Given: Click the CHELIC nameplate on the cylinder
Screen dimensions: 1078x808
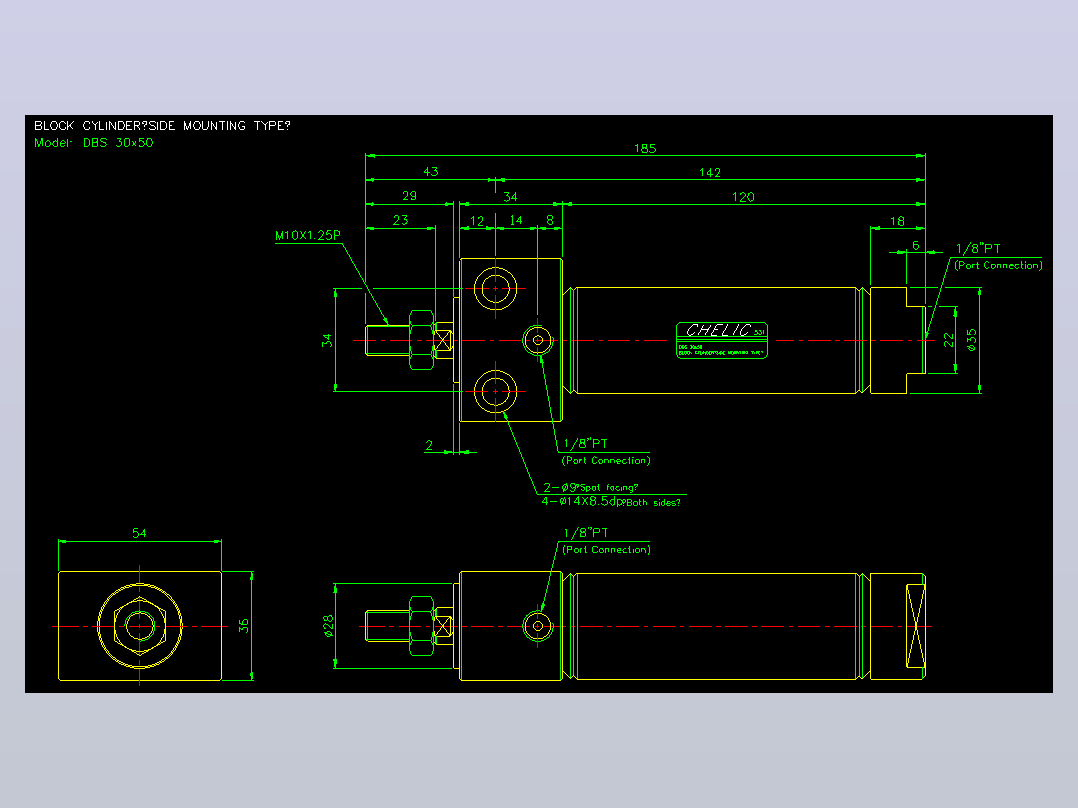Looking at the screenshot, I should [722, 340].
